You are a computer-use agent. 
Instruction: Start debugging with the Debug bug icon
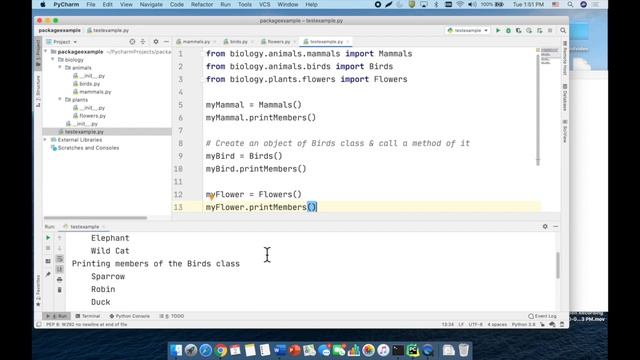pos(508,31)
